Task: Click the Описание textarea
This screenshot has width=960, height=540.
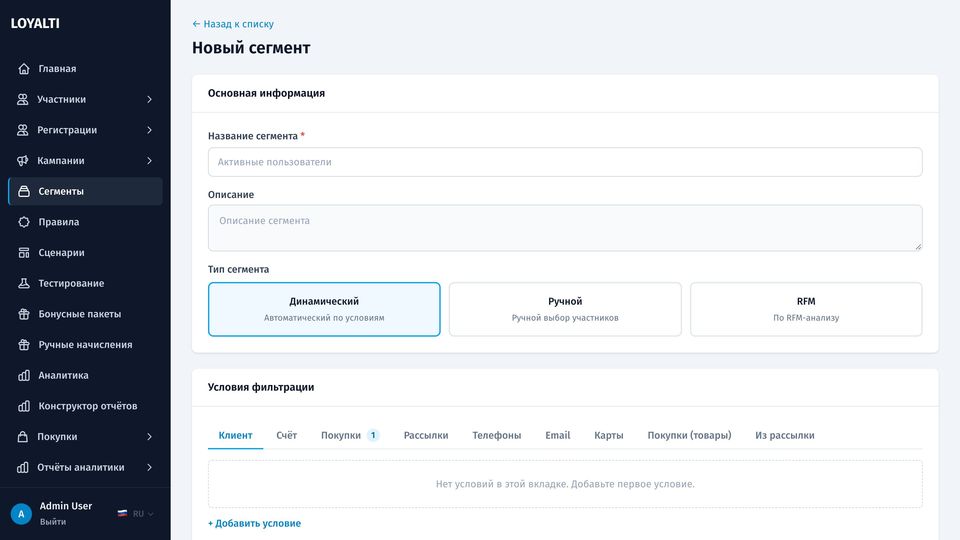Action: tap(565, 228)
